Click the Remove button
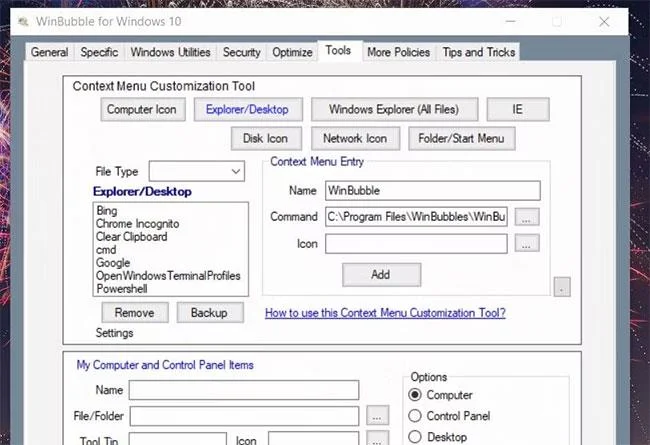The height and width of the screenshot is (445, 650). point(135,313)
